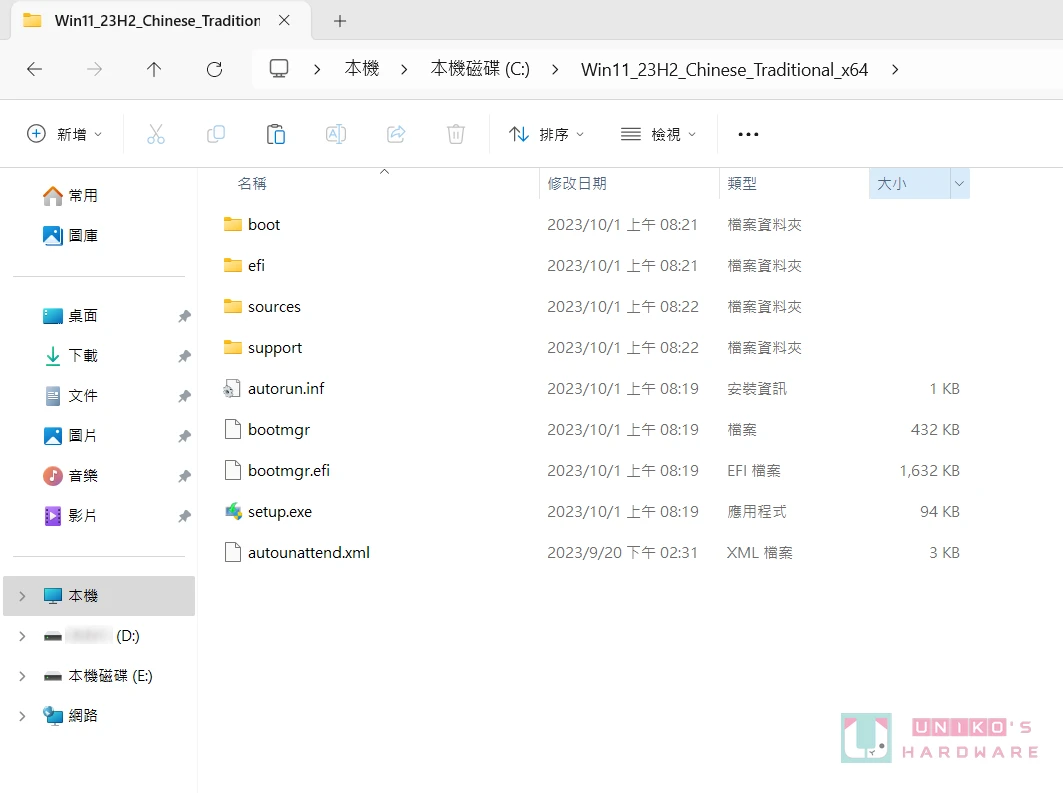Close the Win11_23H2 tab

285,20
